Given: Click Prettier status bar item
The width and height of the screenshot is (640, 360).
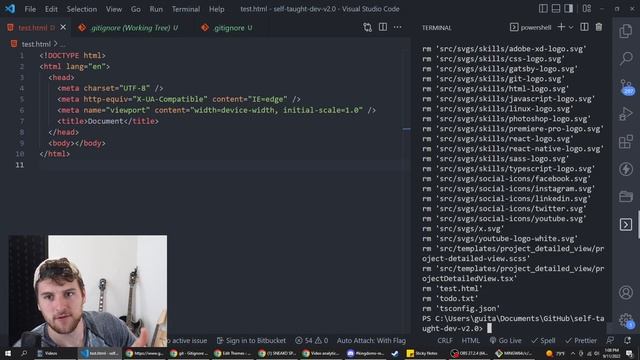Looking at the screenshot, I should click(x=581, y=340).
